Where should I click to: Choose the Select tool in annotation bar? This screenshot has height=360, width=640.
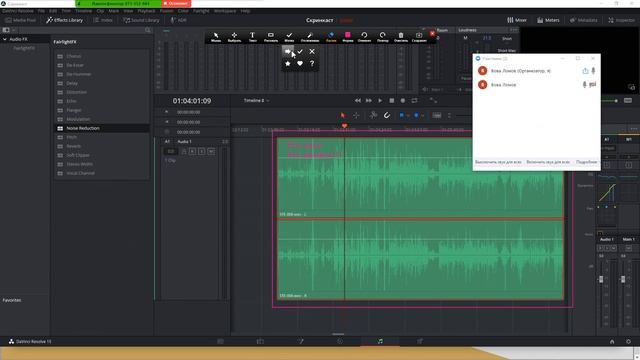point(234,37)
